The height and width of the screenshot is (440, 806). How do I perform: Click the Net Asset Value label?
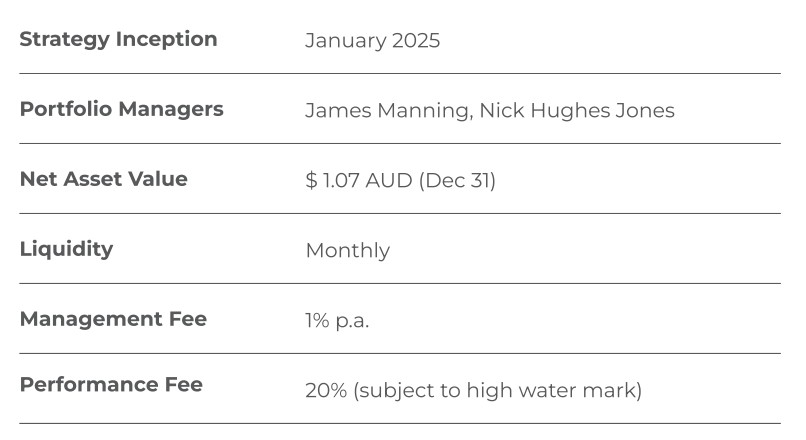[x=103, y=179]
